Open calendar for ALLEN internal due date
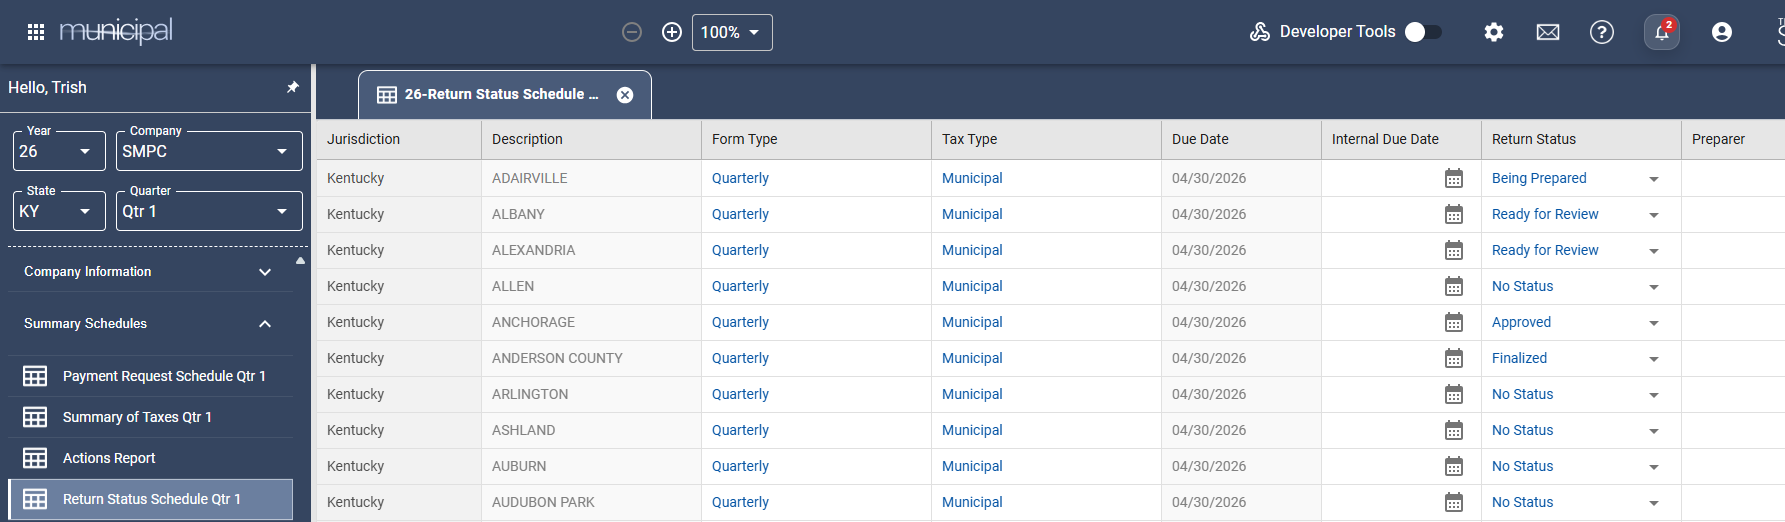Screen dimensions: 1785x522 click(x=1454, y=286)
